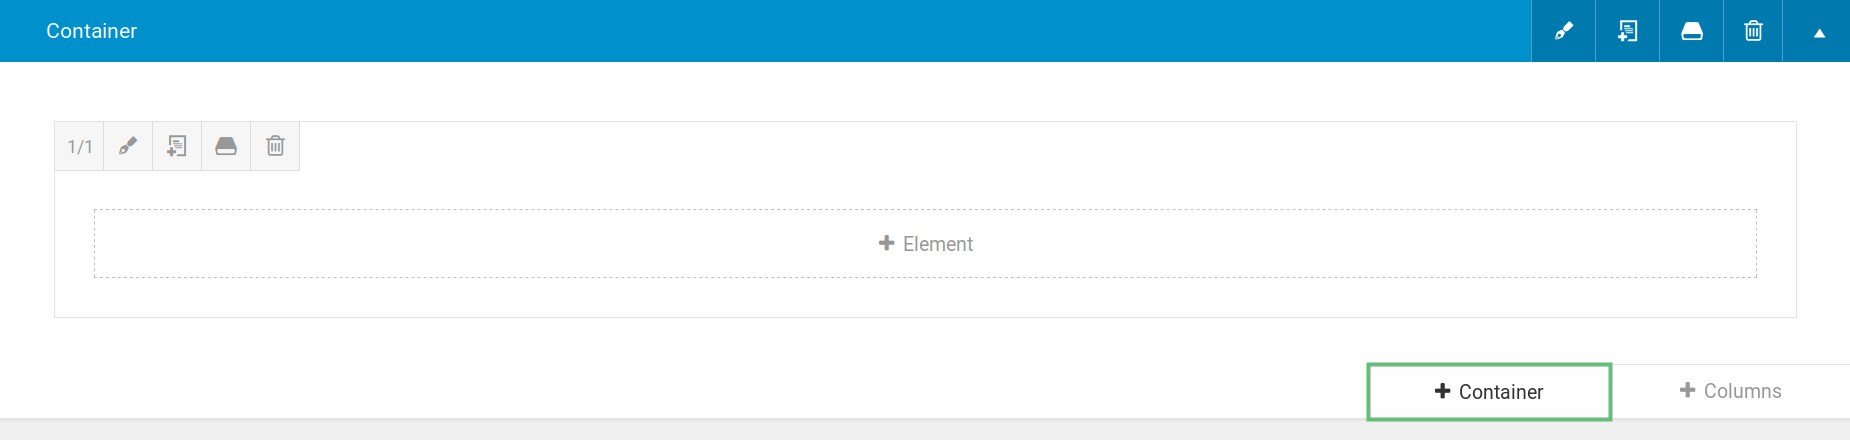Click the plus sign beside Element label
The width and height of the screenshot is (1850, 440).
point(886,243)
